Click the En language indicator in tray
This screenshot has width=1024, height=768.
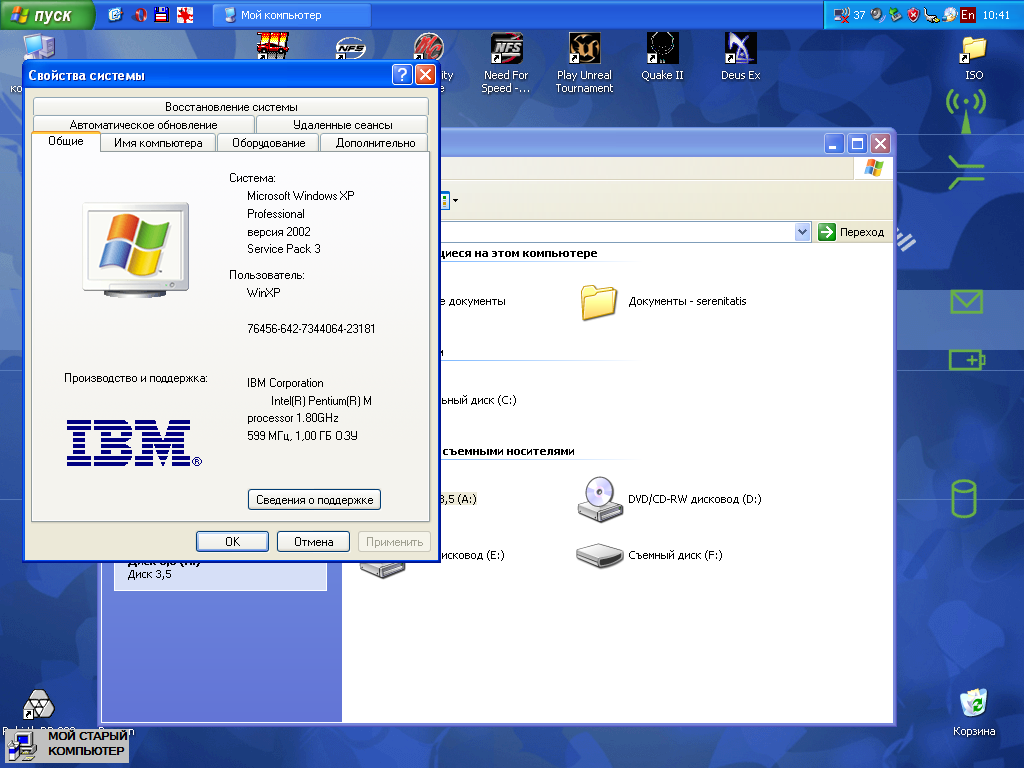(967, 15)
